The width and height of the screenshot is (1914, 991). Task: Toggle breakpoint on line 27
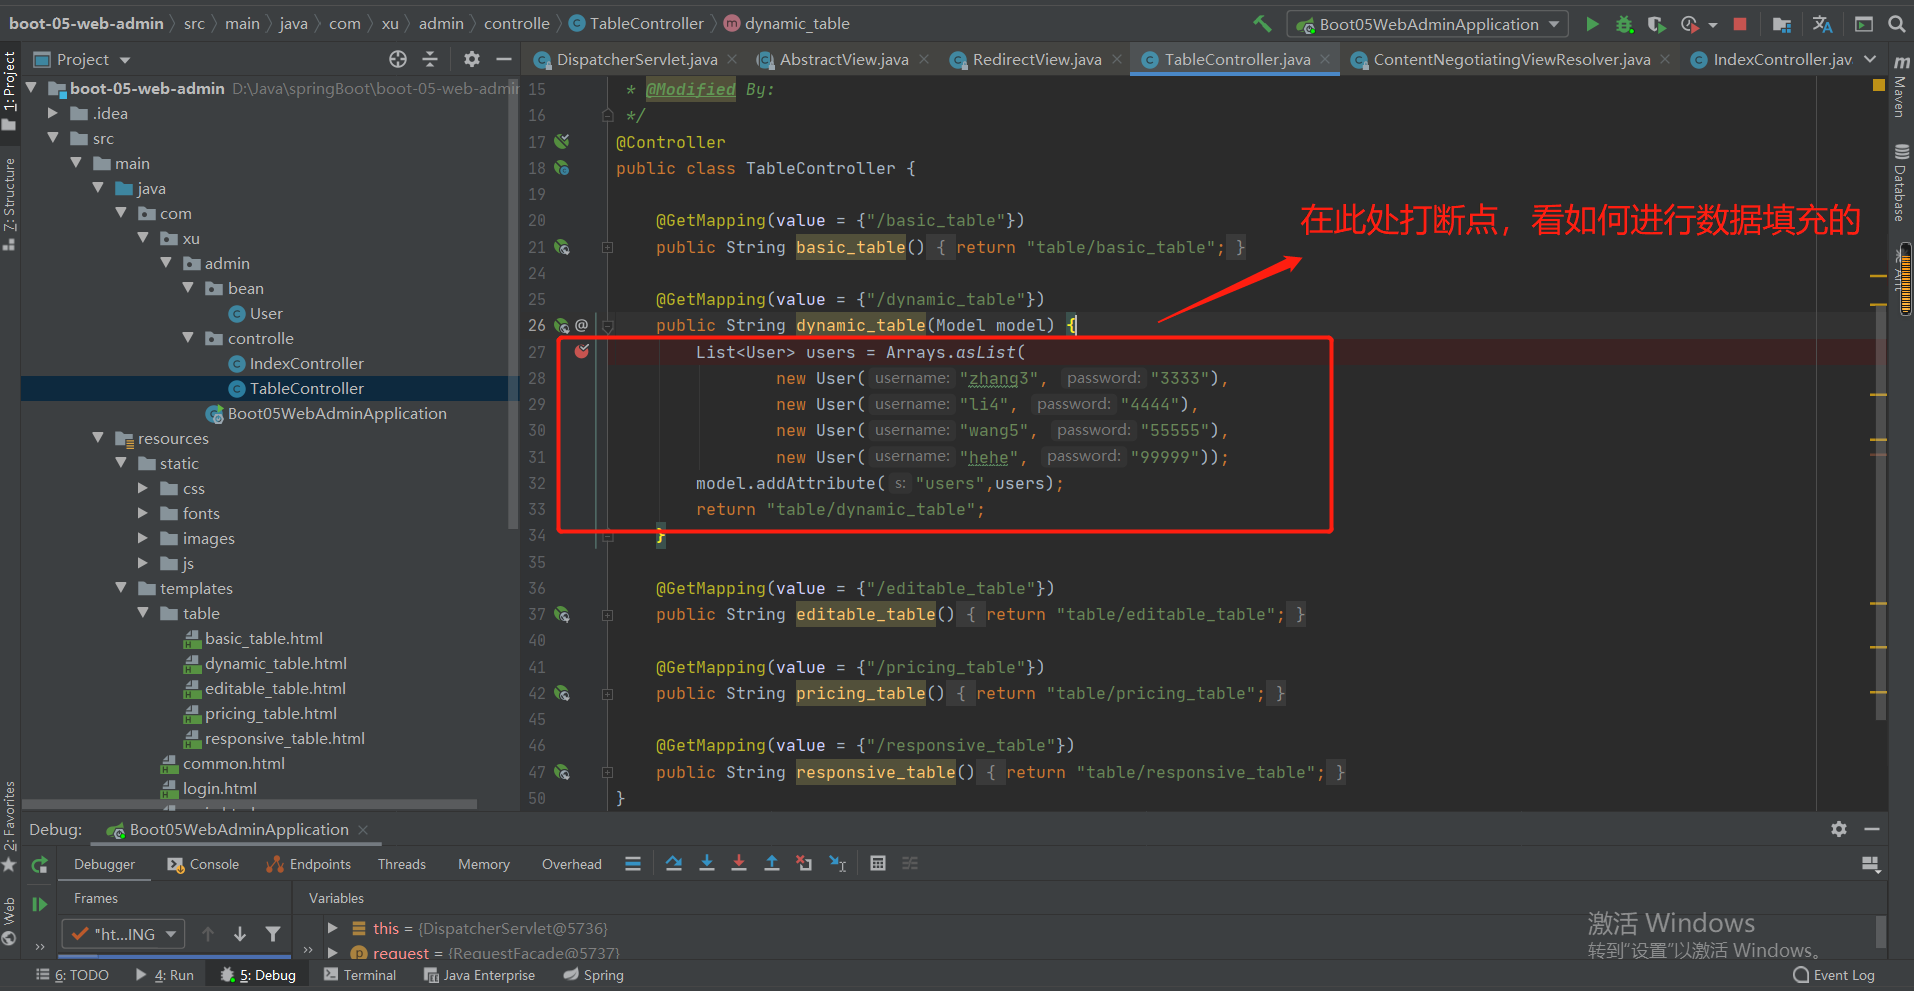tap(582, 351)
